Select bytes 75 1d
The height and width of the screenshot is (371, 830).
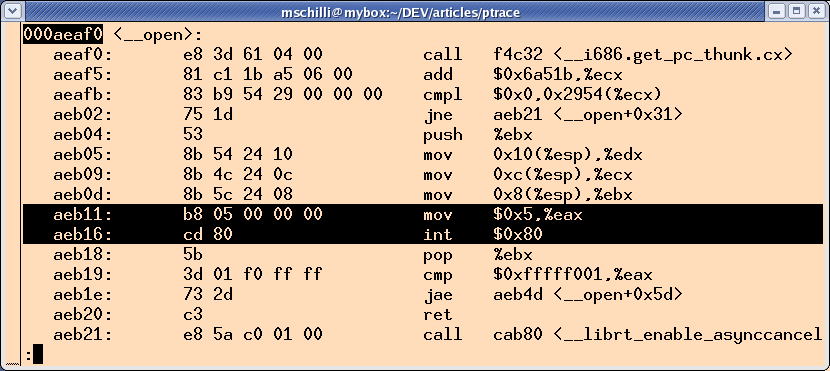click(x=208, y=114)
